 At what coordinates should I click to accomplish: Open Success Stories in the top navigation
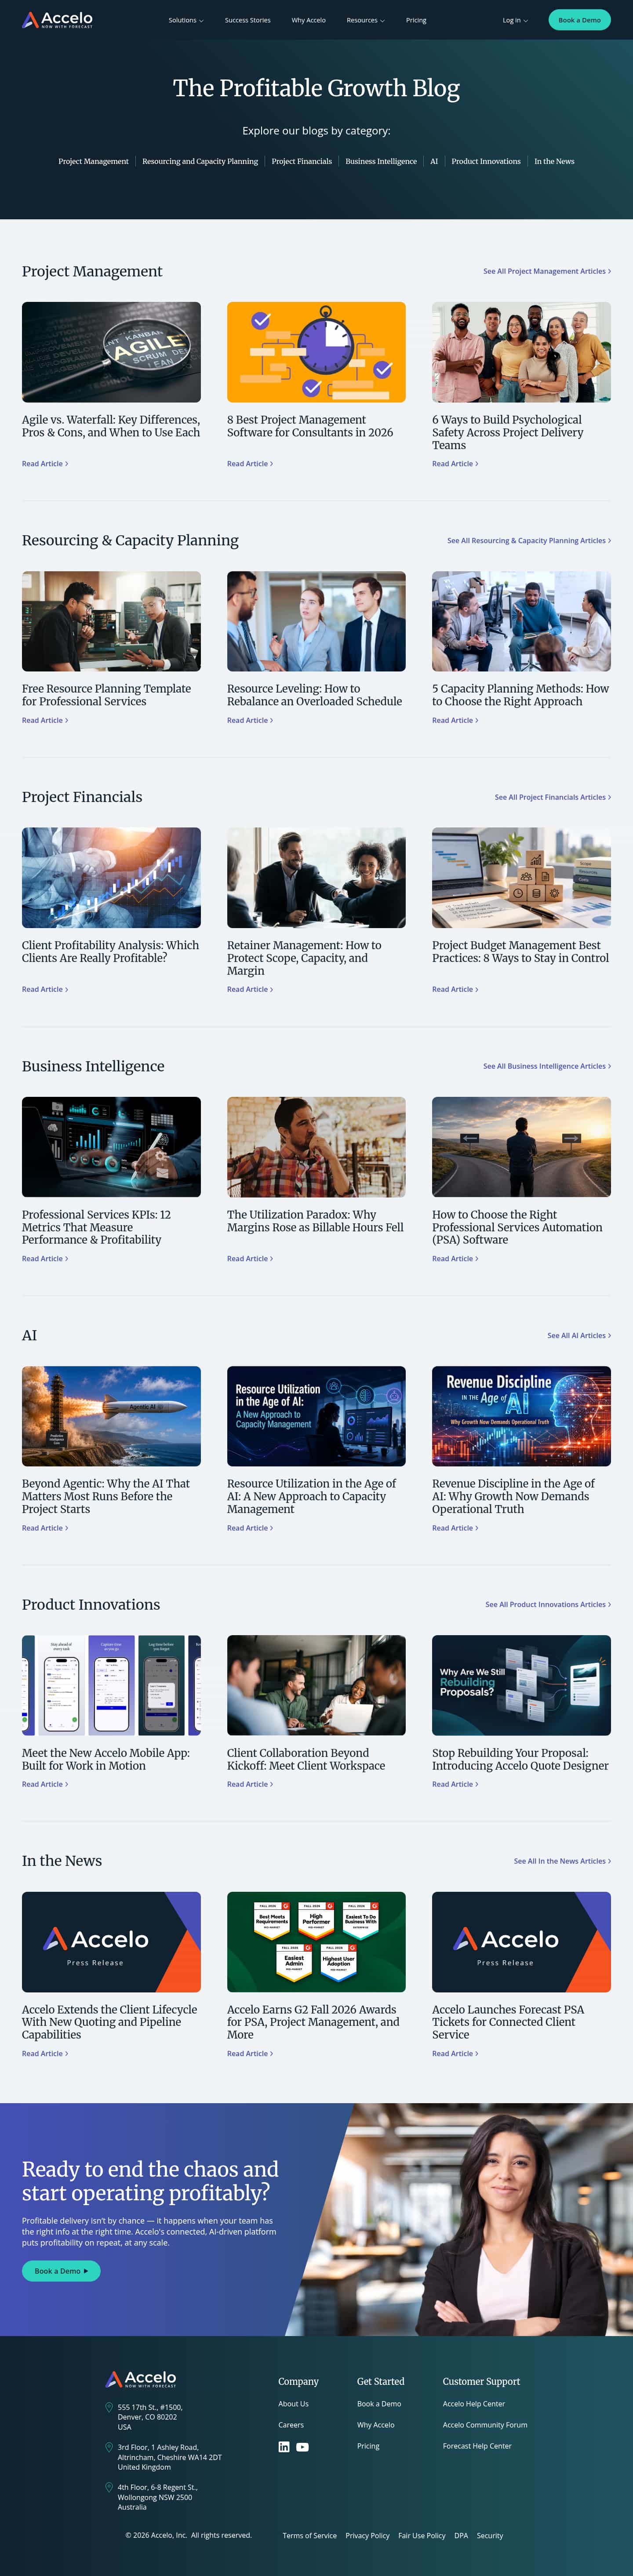click(x=247, y=20)
